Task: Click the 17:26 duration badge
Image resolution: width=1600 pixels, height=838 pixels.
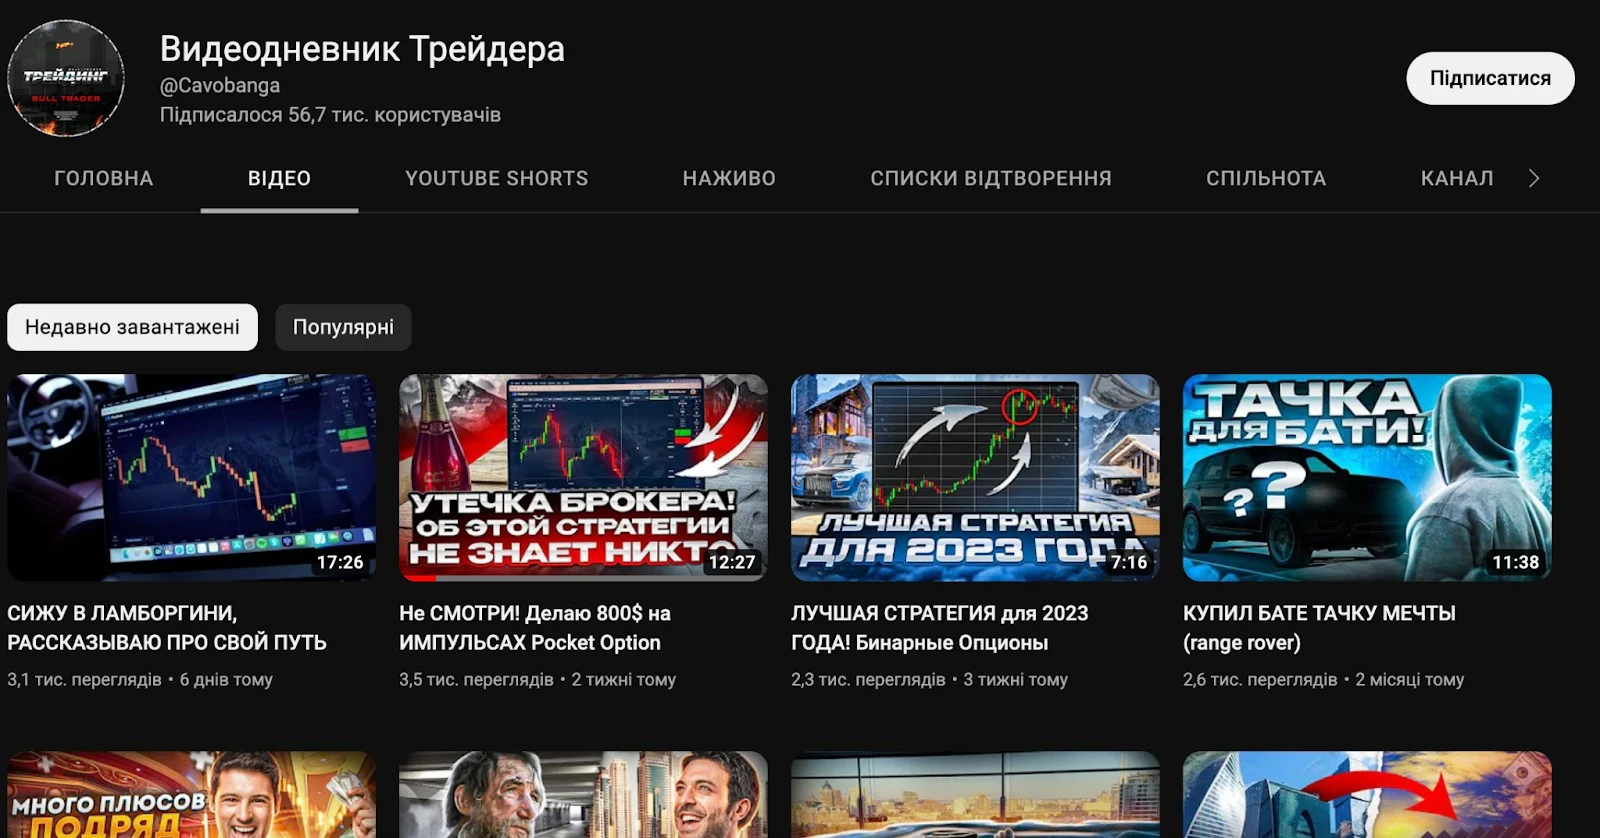Action: 340,562
